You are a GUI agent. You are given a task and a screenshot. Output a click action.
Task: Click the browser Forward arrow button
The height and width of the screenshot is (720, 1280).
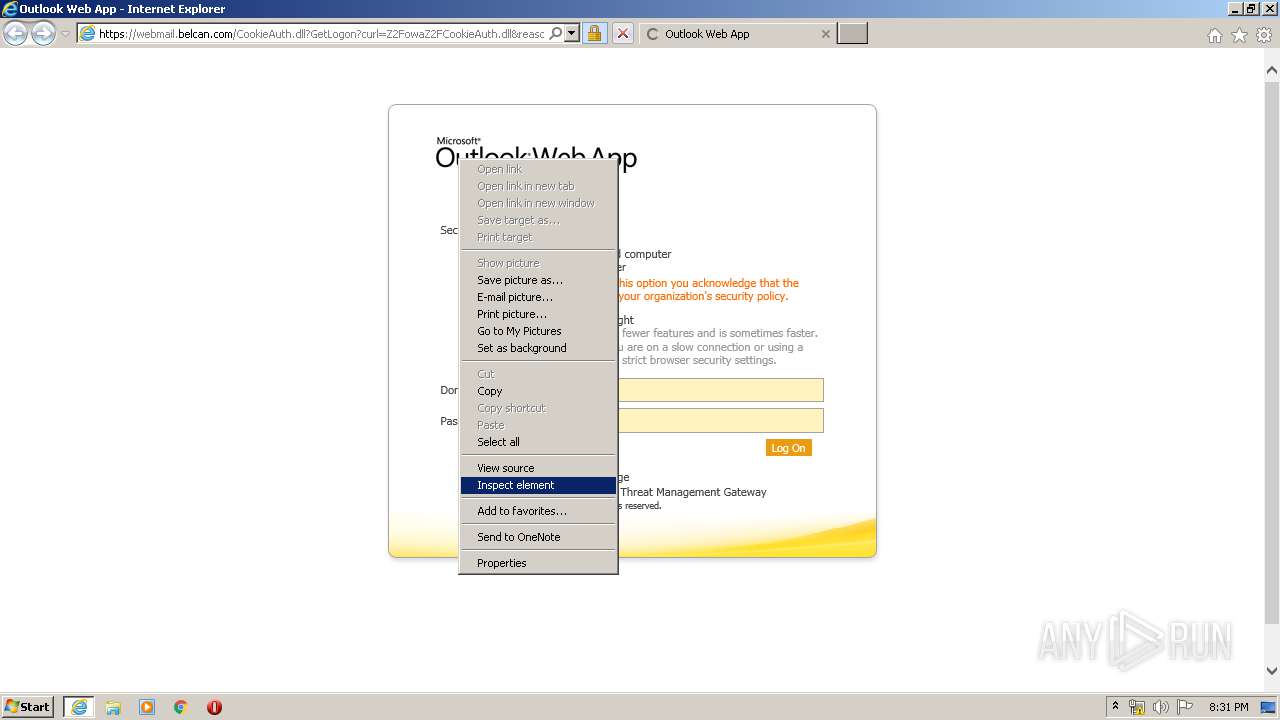[43, 34]
